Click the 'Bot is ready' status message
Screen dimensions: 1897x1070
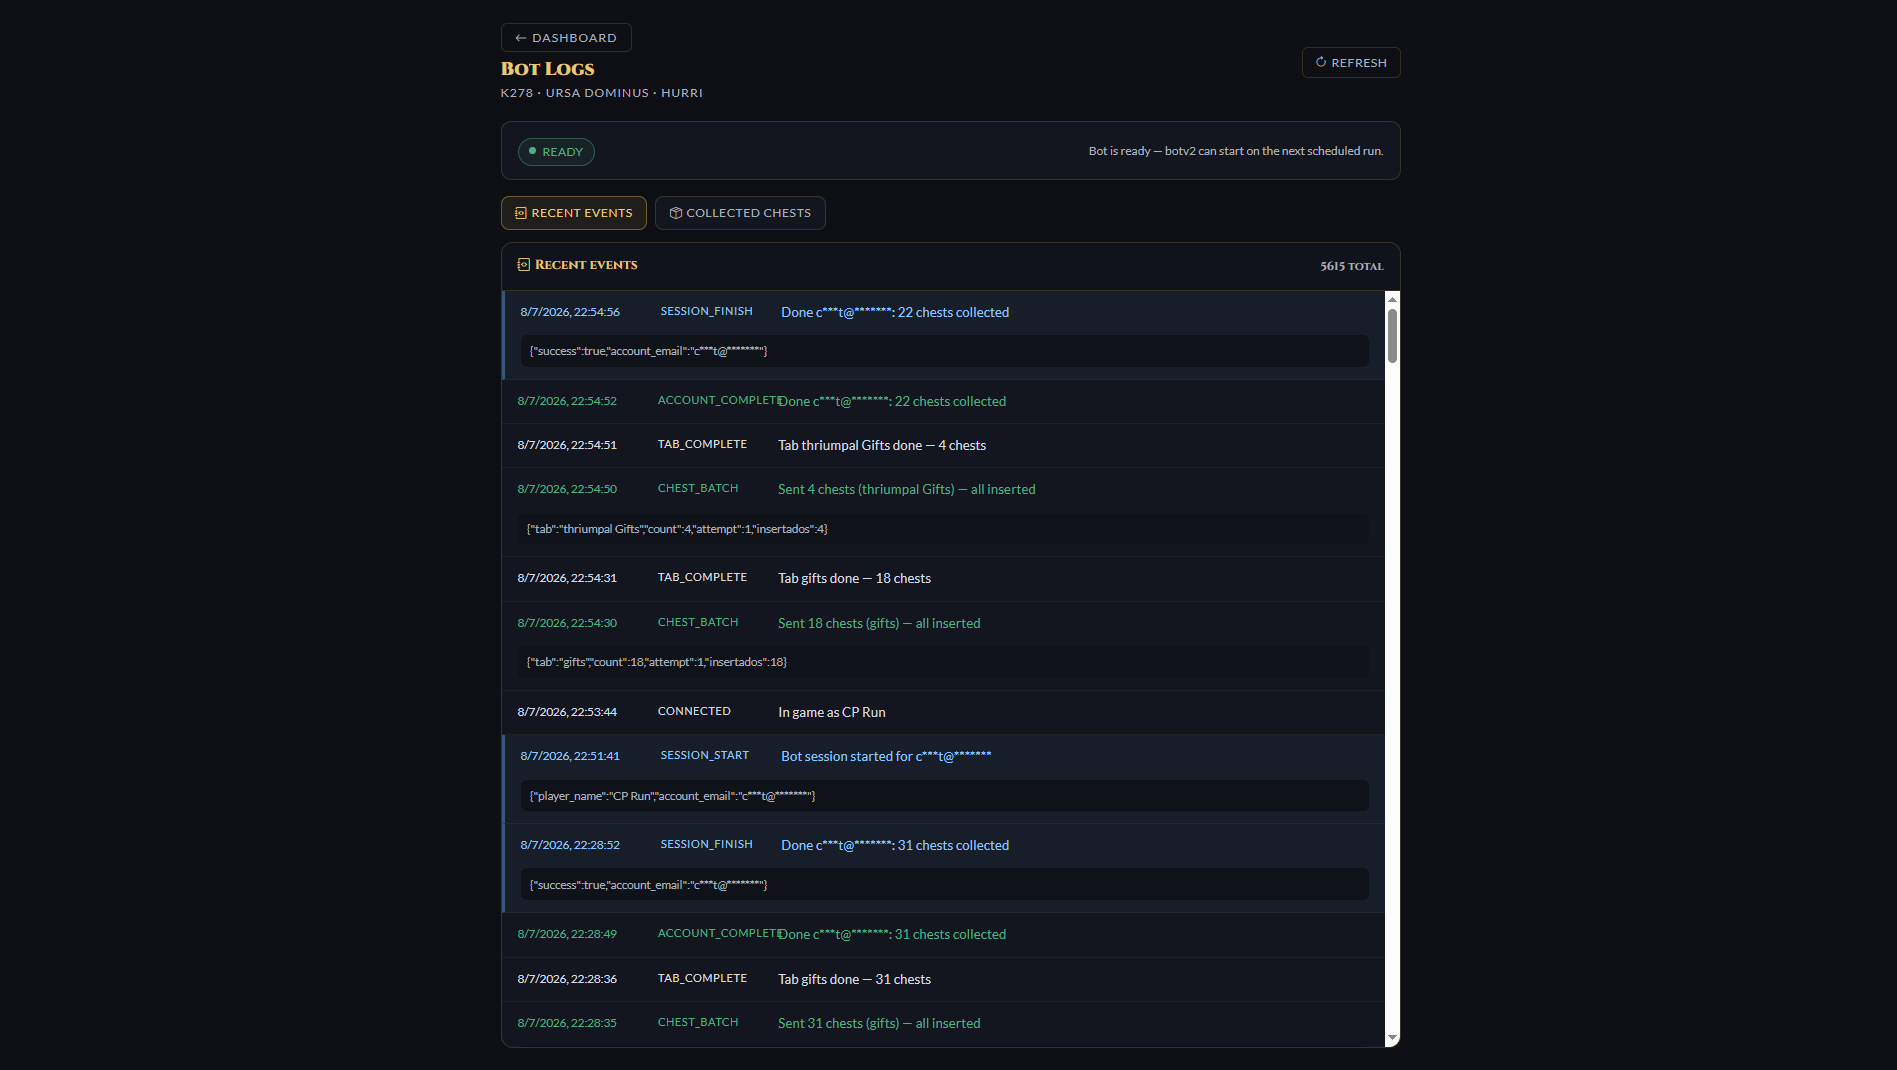click(1236, 151)
